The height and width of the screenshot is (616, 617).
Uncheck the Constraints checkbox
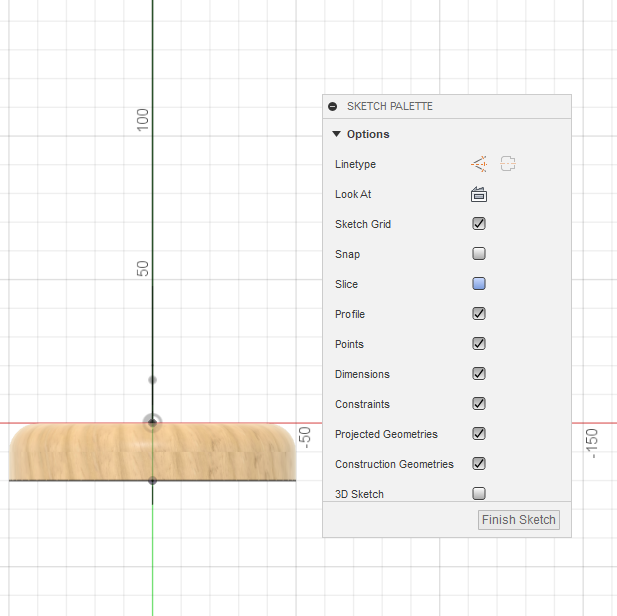[479, 404]
